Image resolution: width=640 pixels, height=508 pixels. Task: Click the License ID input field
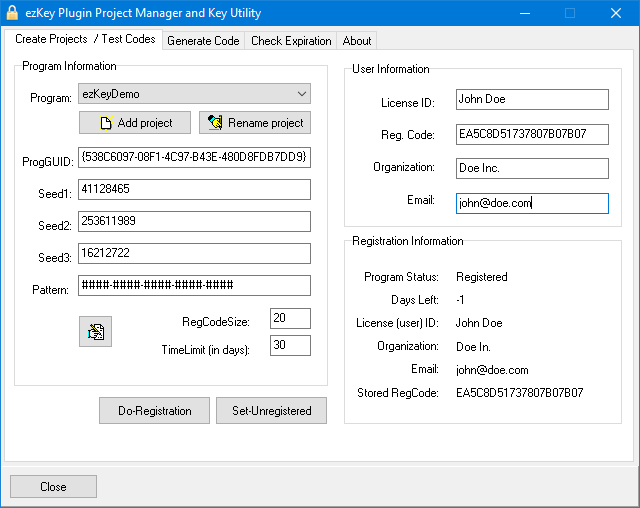click(532, 100)
